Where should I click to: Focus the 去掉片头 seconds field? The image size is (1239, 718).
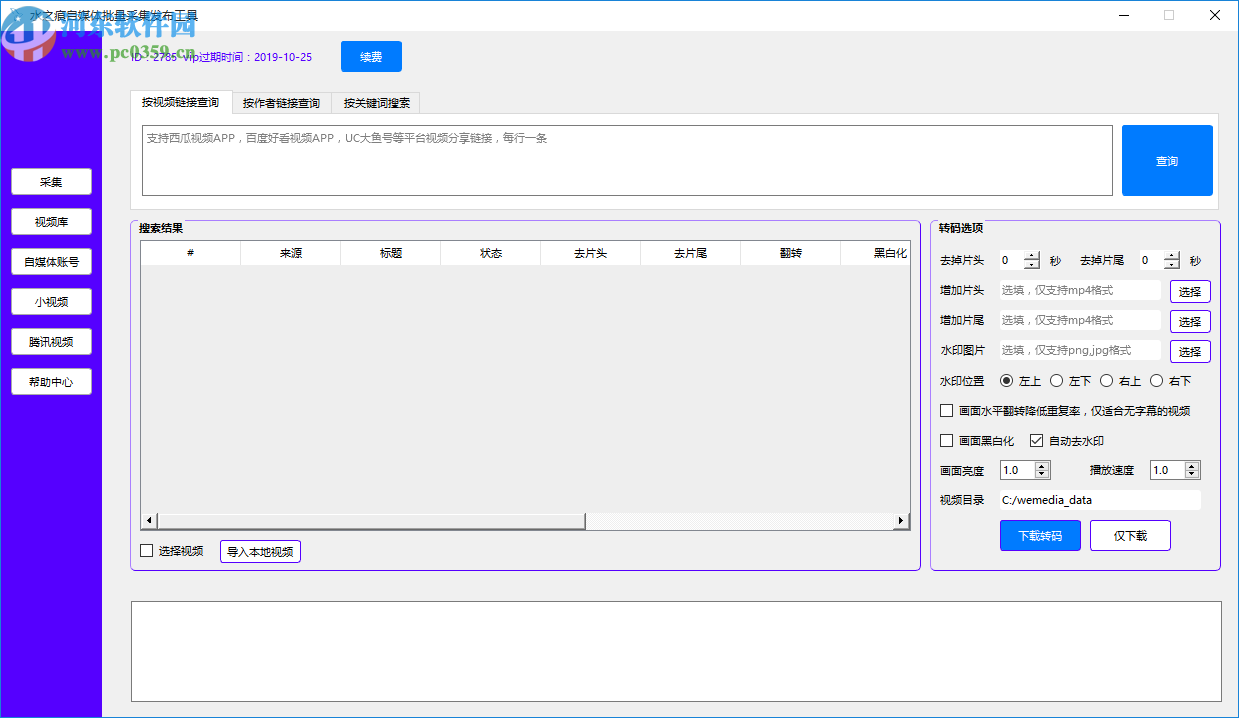[1011, 260]
